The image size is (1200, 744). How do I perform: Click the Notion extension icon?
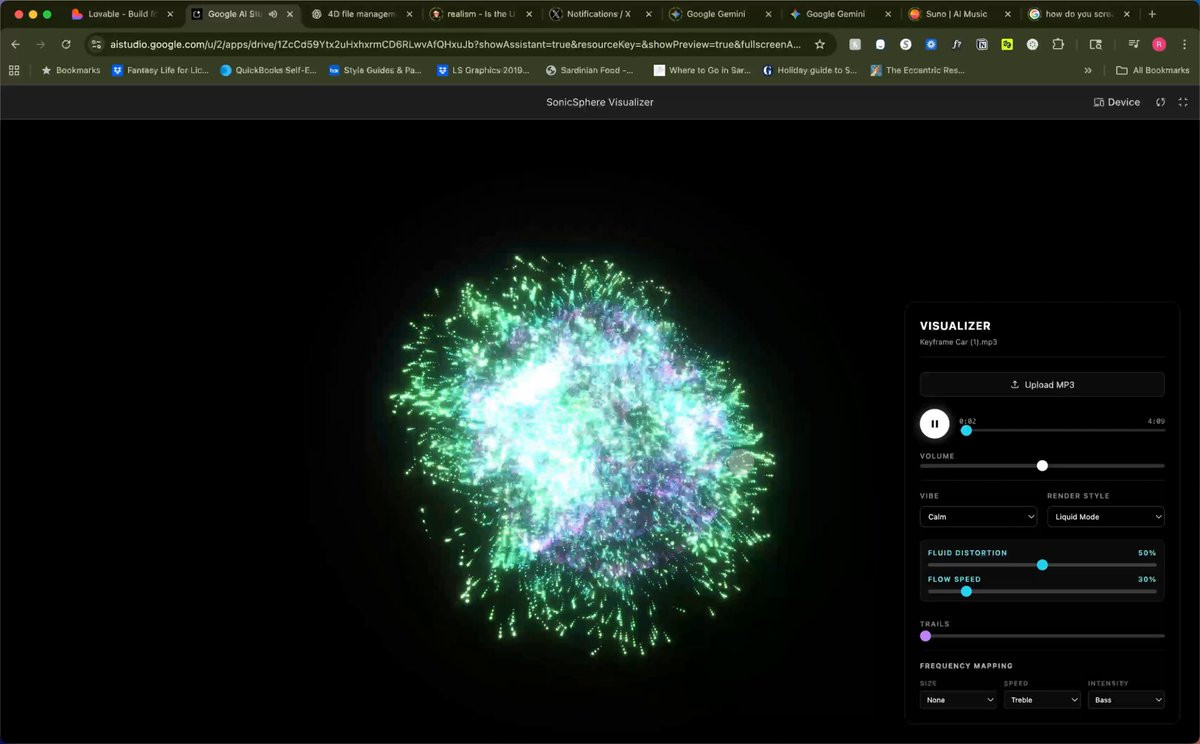point(982,44)
